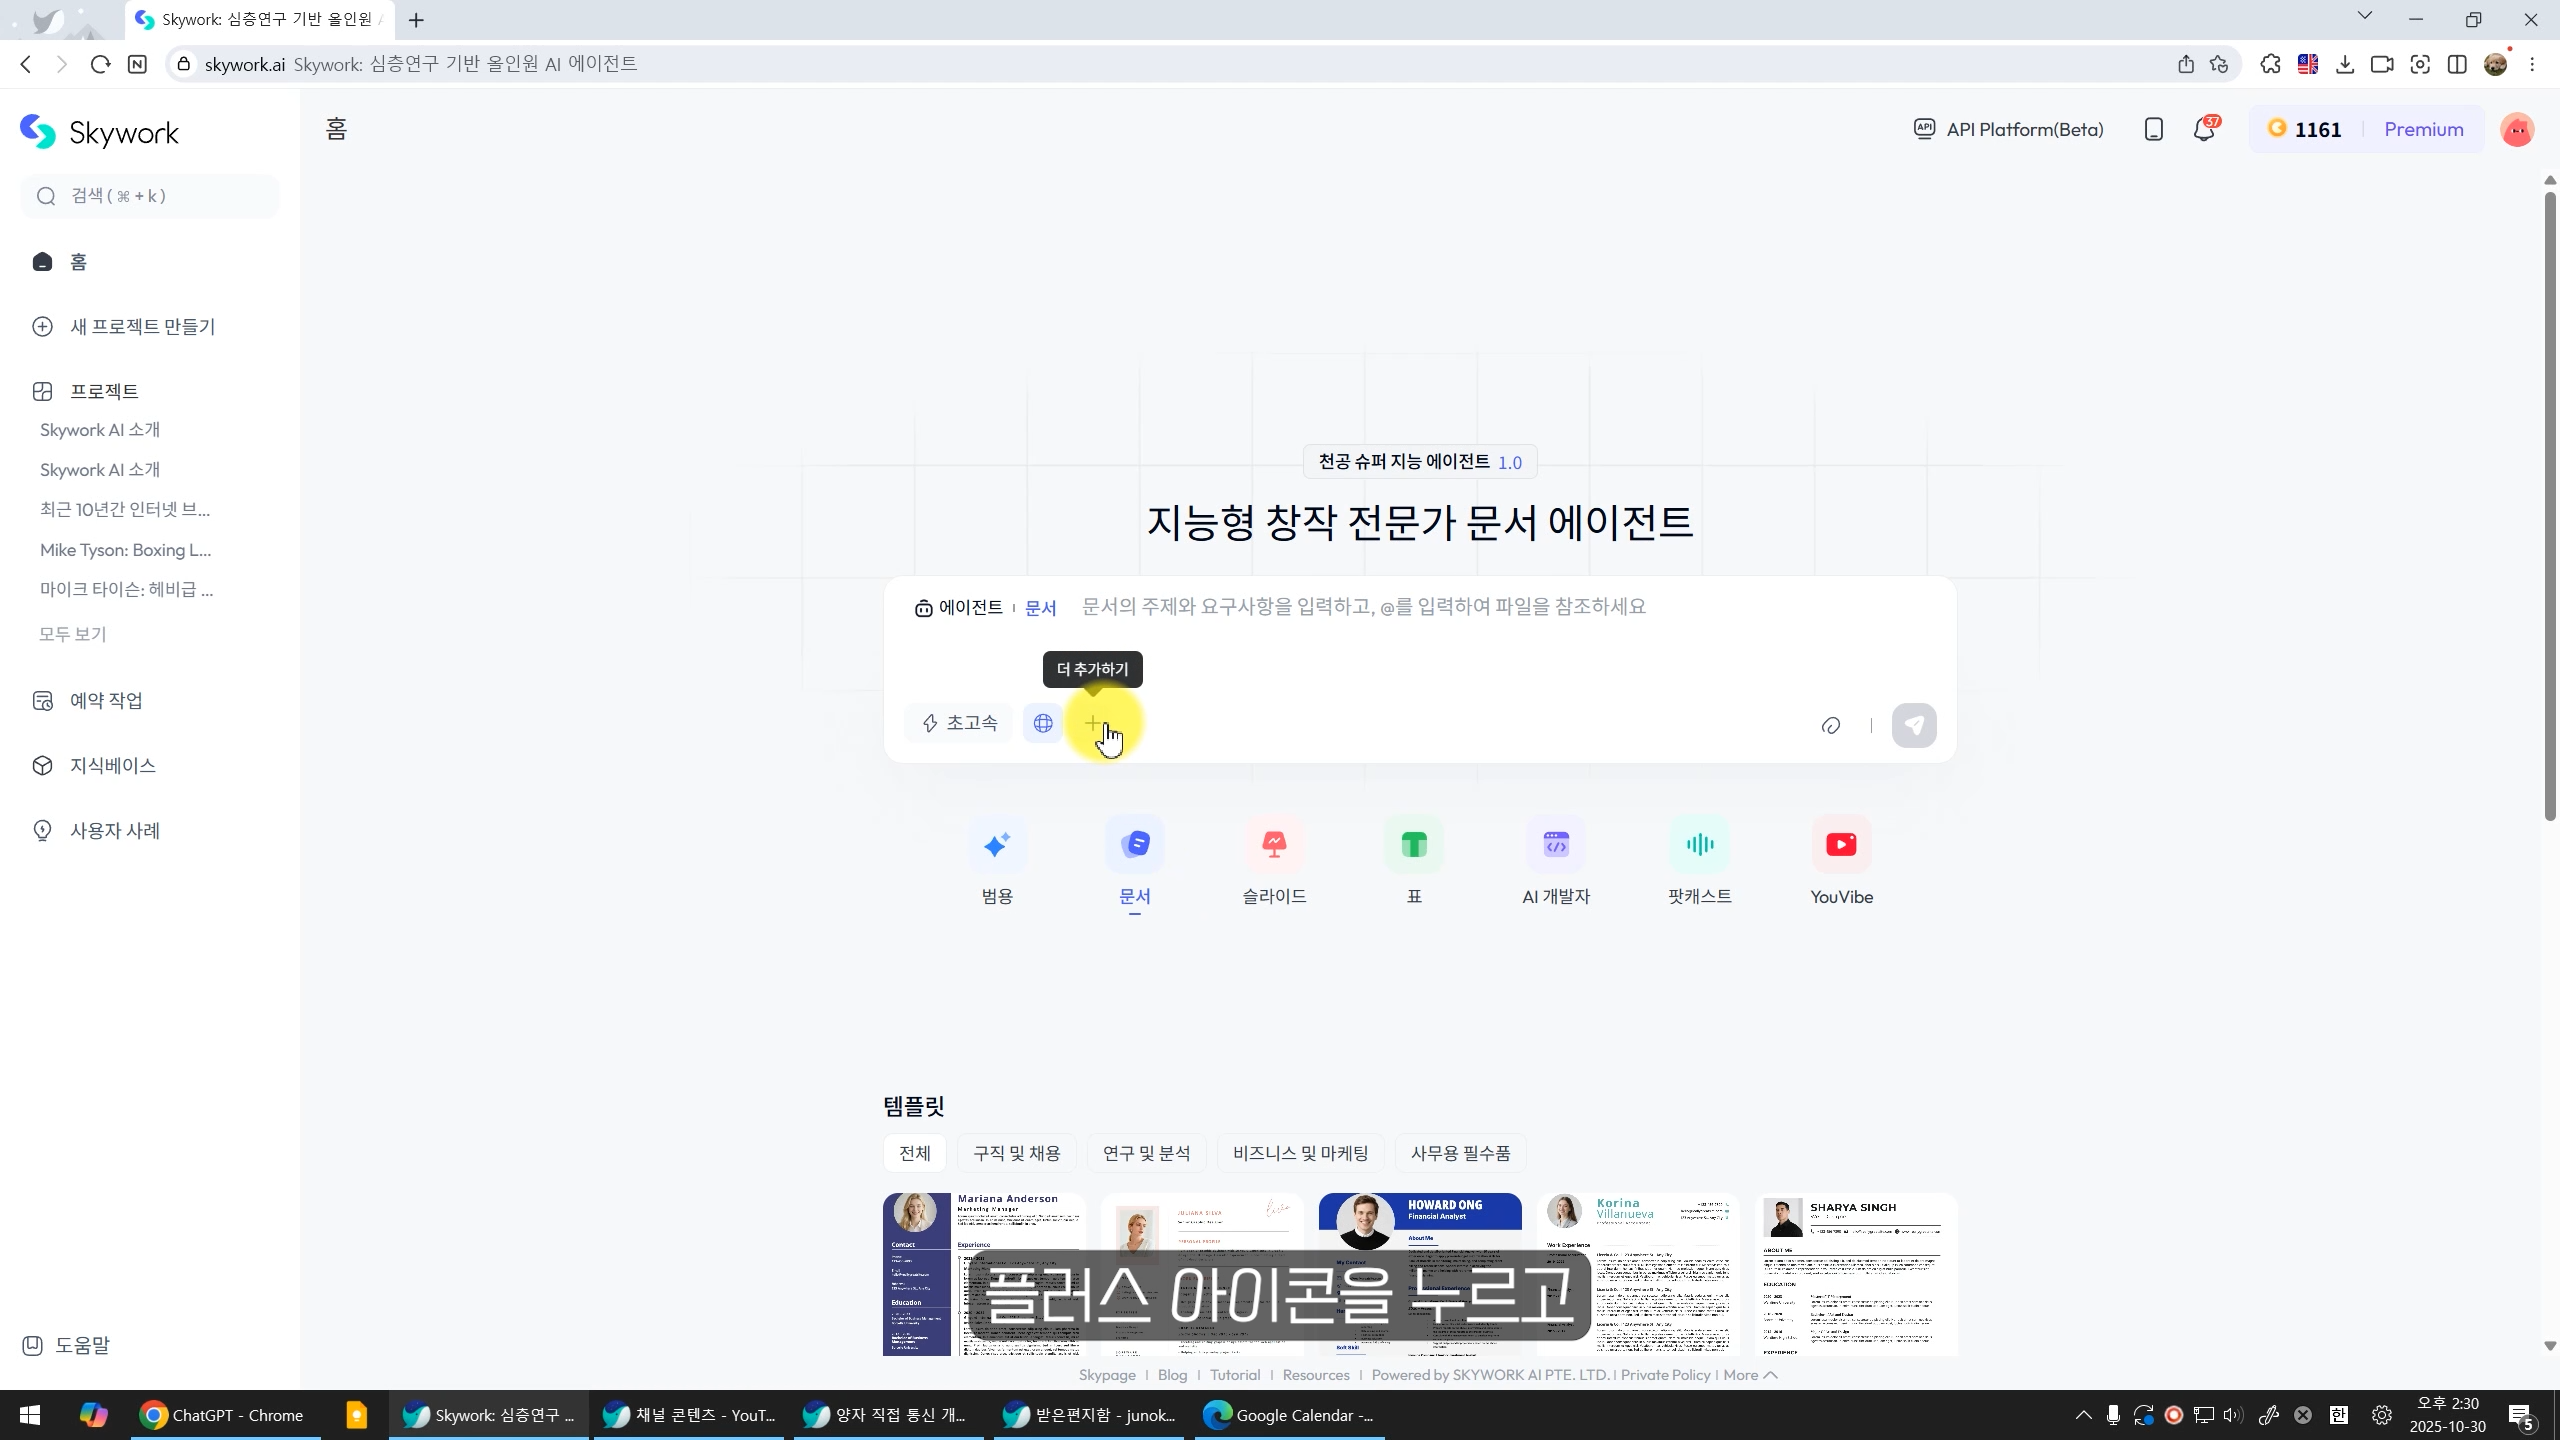The height and width of the screenshot is (1440, 2560).
Task: Click the Blog footer link
Action: 1172,1375
